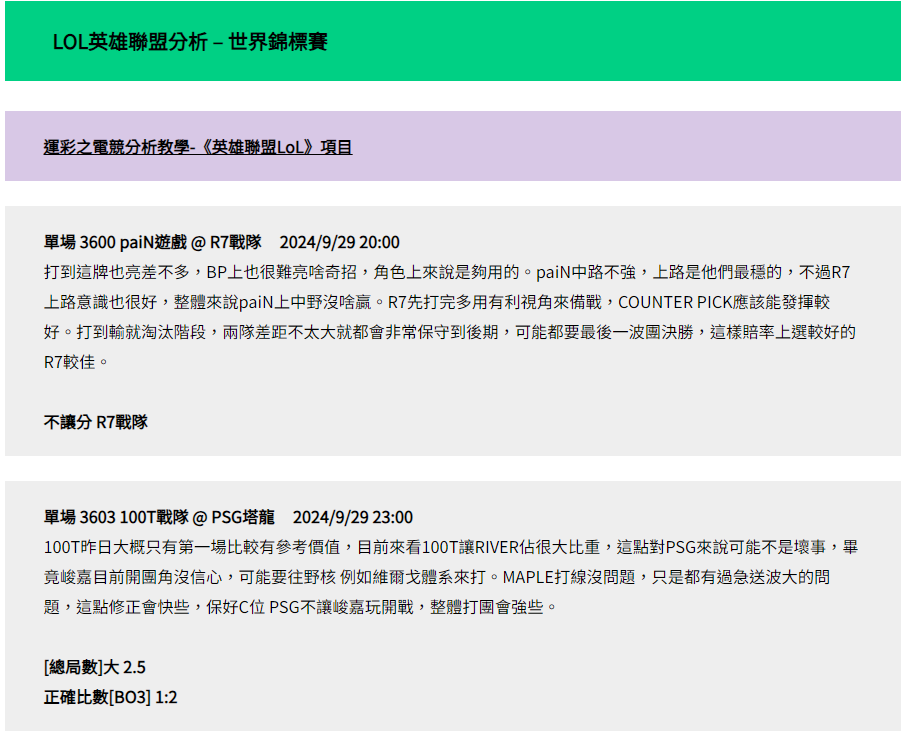Image resolution: width=902 pixels, height=732 pixels.
Task: Click the 2024/9/29 23:00 match time
Action: 352,517
